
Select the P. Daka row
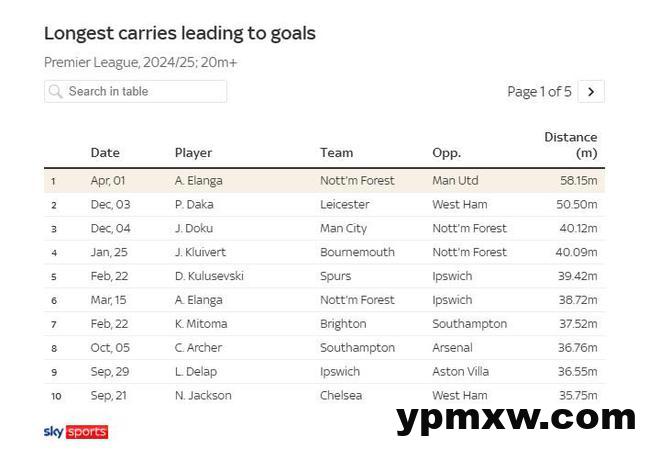[325, 205]
